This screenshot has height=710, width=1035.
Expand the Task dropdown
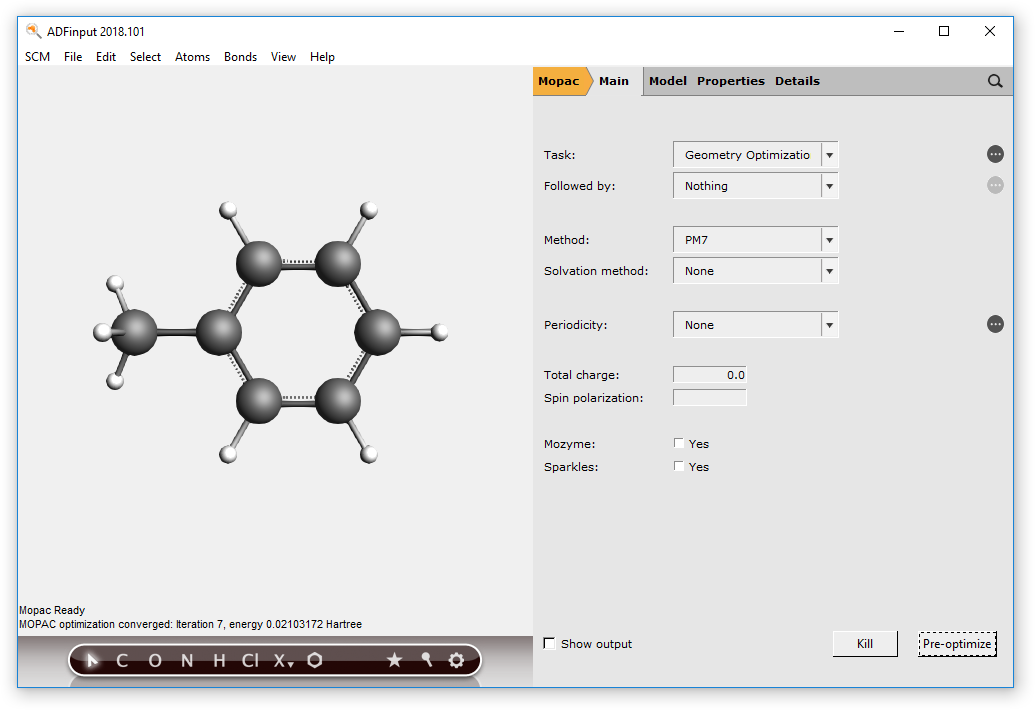(x=829, y=155)
